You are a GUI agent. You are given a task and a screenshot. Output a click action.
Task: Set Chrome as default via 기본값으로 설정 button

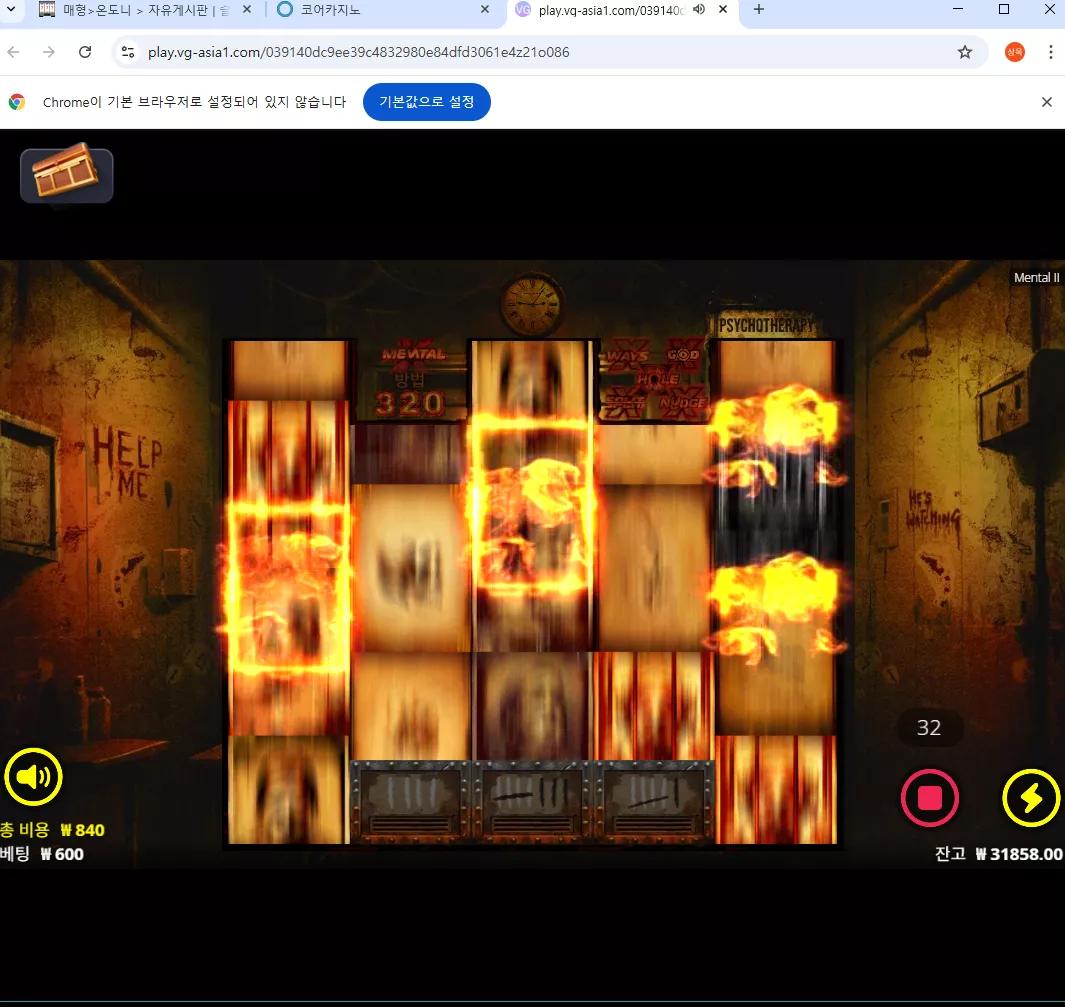(427, 102)
